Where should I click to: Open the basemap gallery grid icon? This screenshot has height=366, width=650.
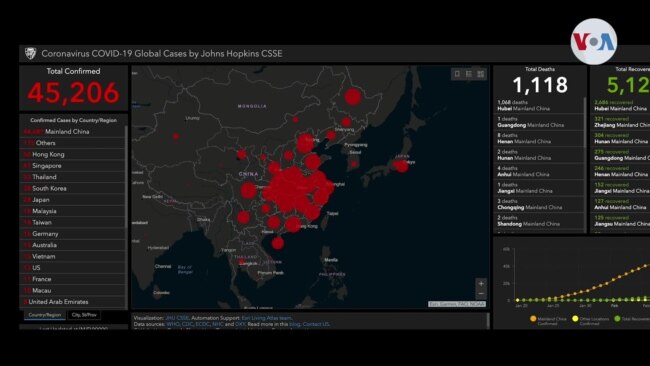tap(480, 74)
